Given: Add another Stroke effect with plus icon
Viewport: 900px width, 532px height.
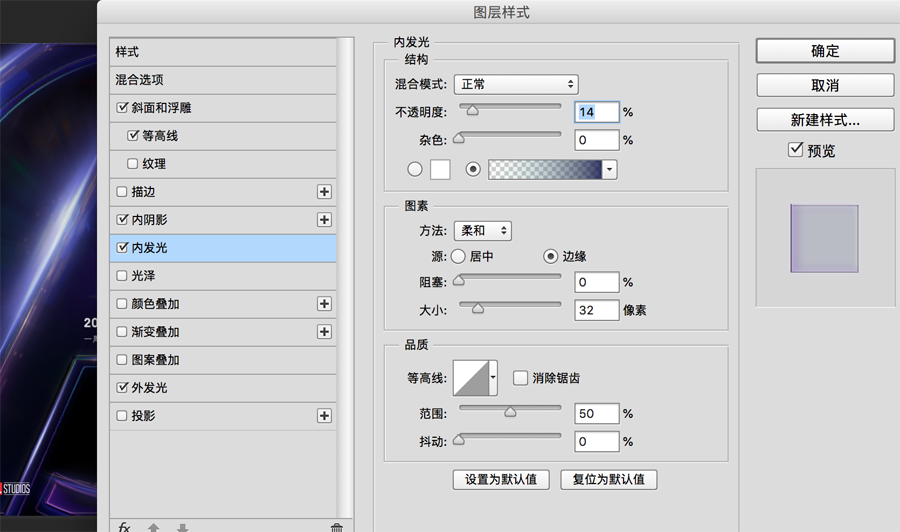Looking at the screenshot, I should 324,192.
